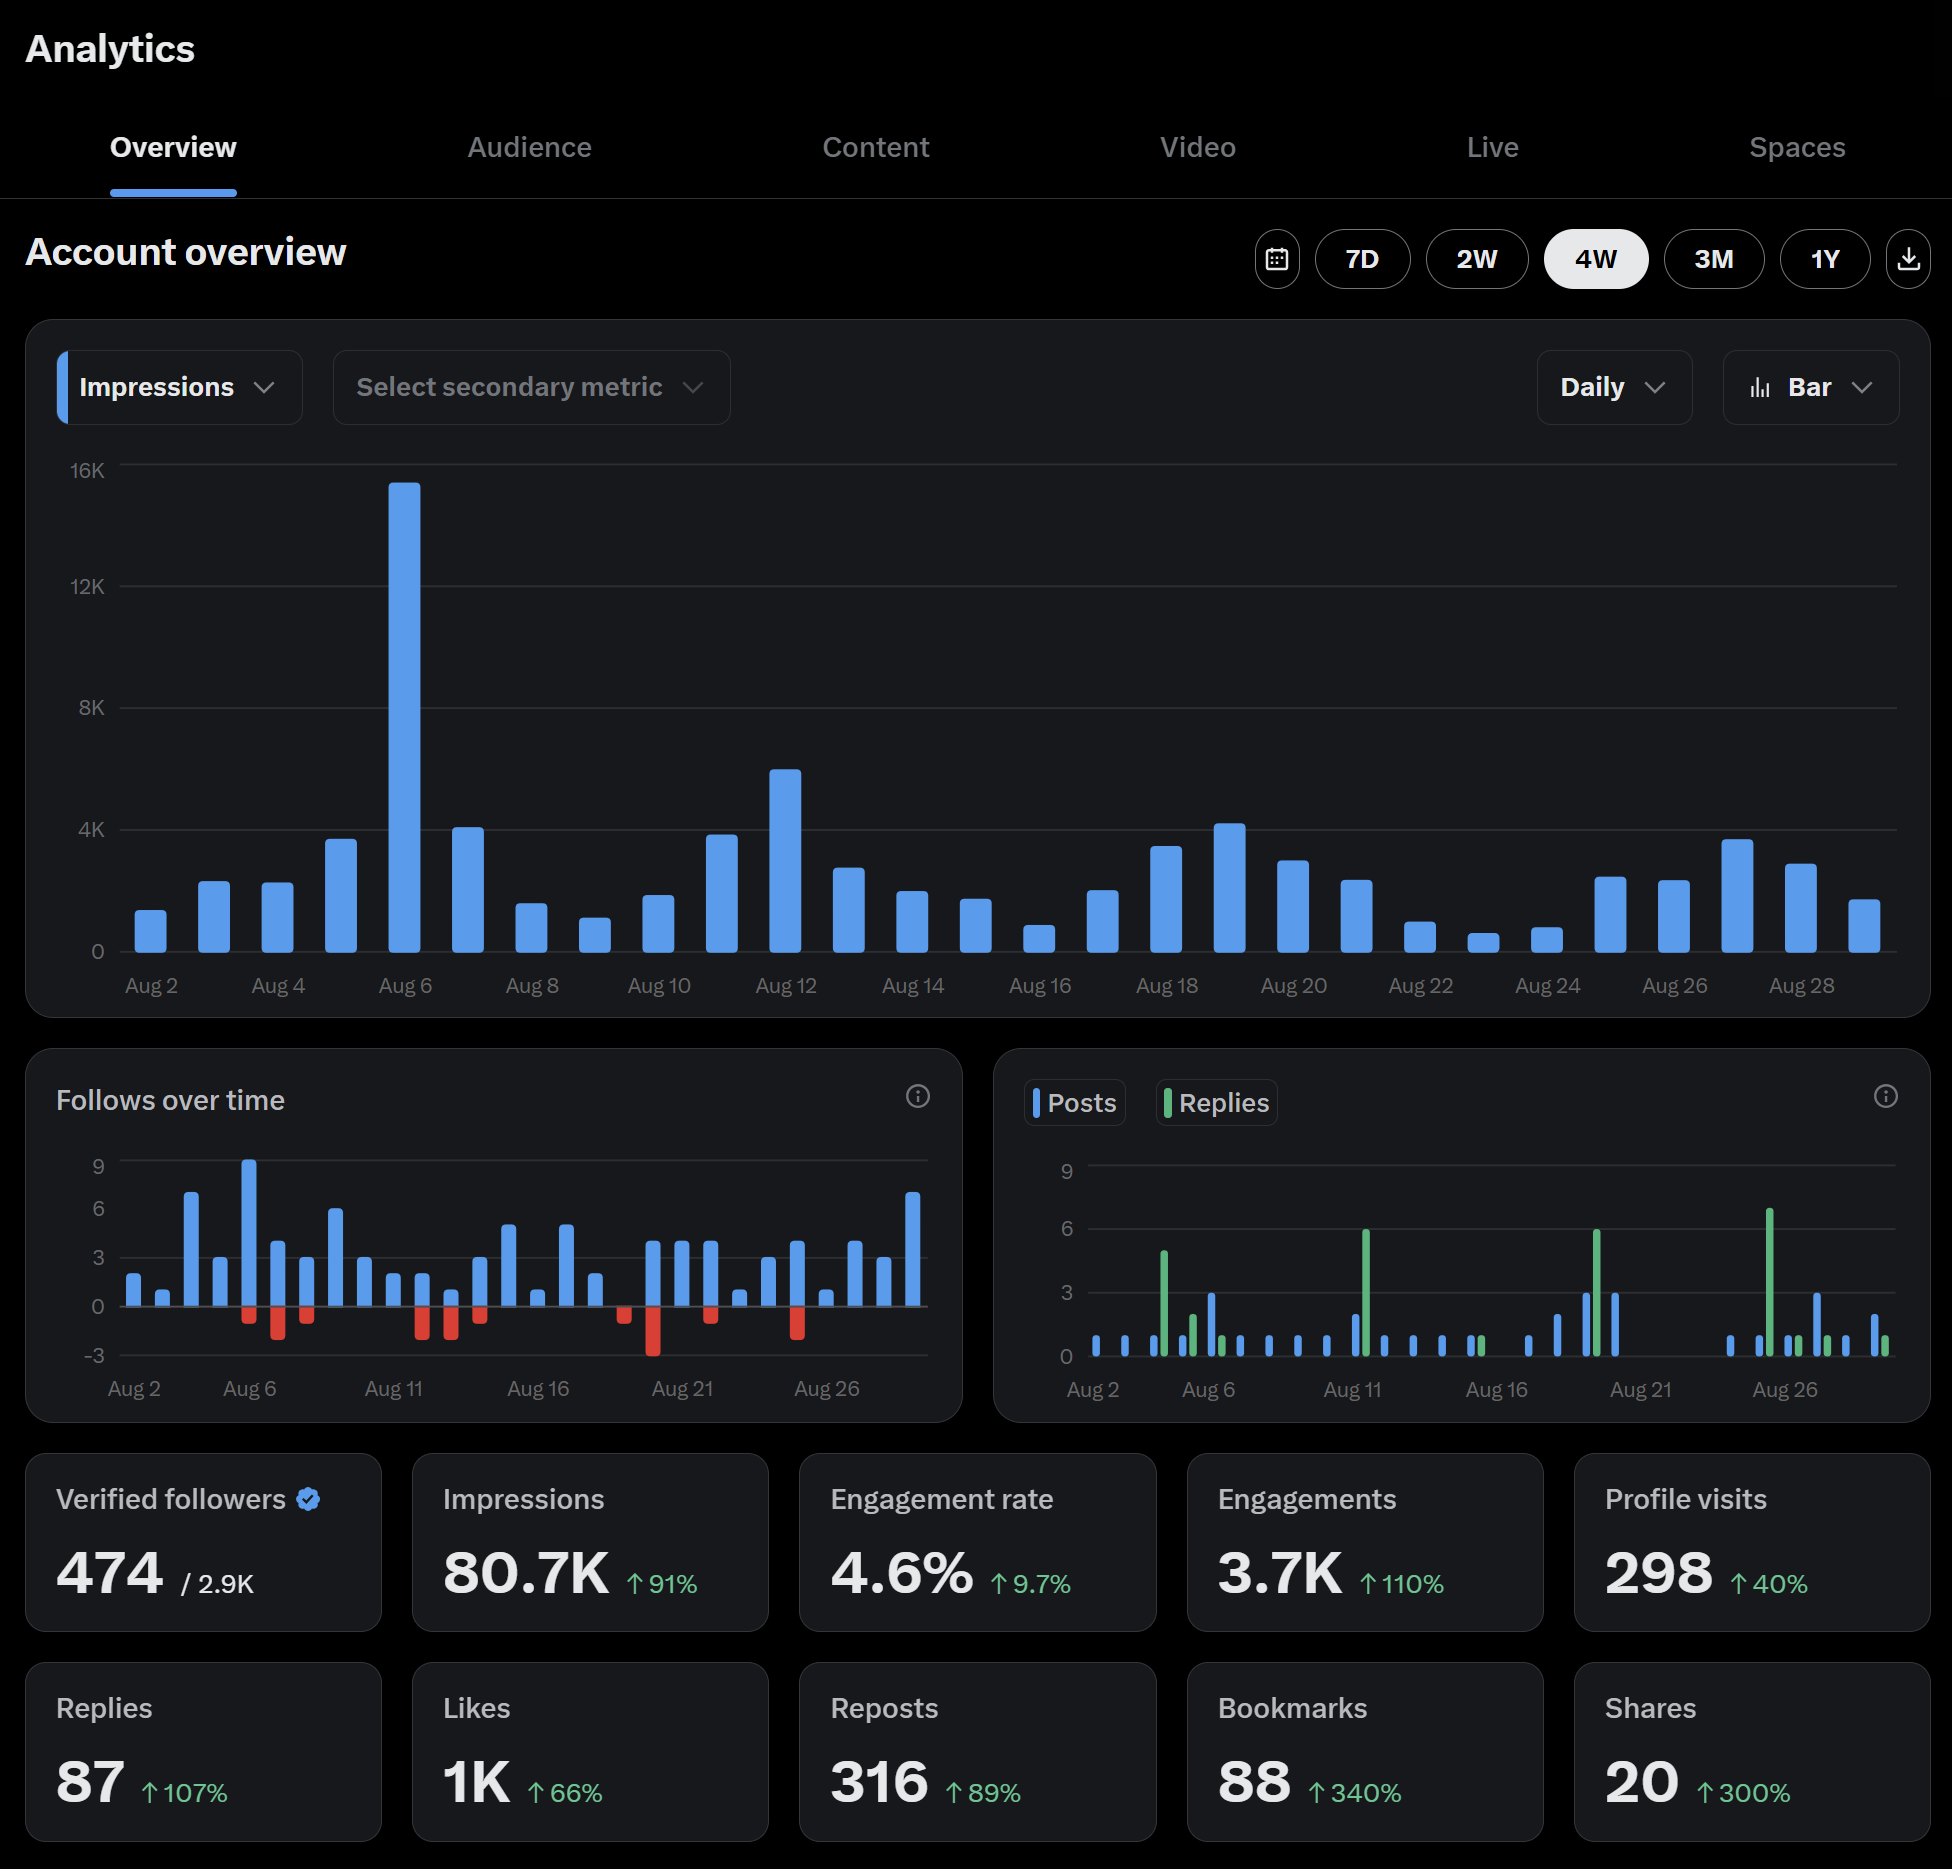The width and height of the screenshot is (1952, 1869).
Task: Open the Impressions primary metric dropdown
Action: (x=179, y=387)
